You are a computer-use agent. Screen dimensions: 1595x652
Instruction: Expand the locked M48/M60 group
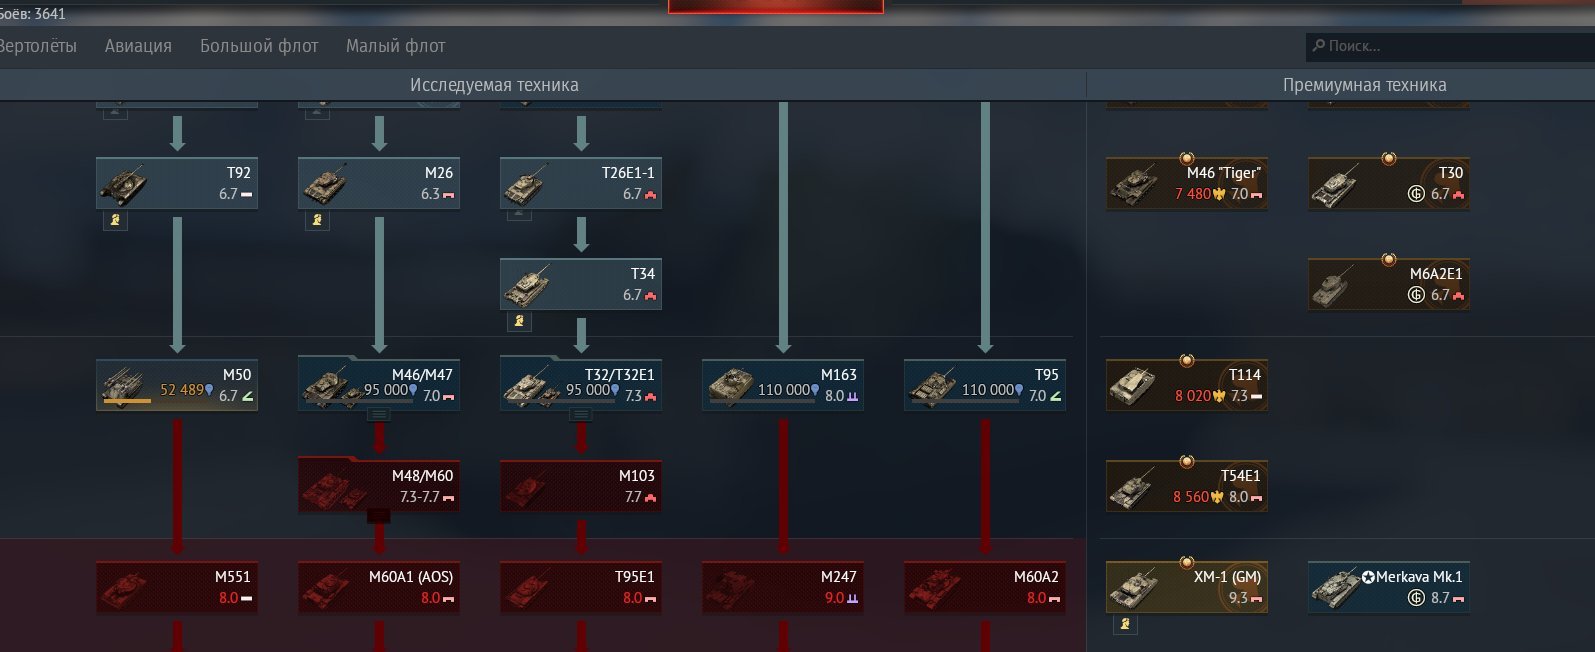(379, 516)
